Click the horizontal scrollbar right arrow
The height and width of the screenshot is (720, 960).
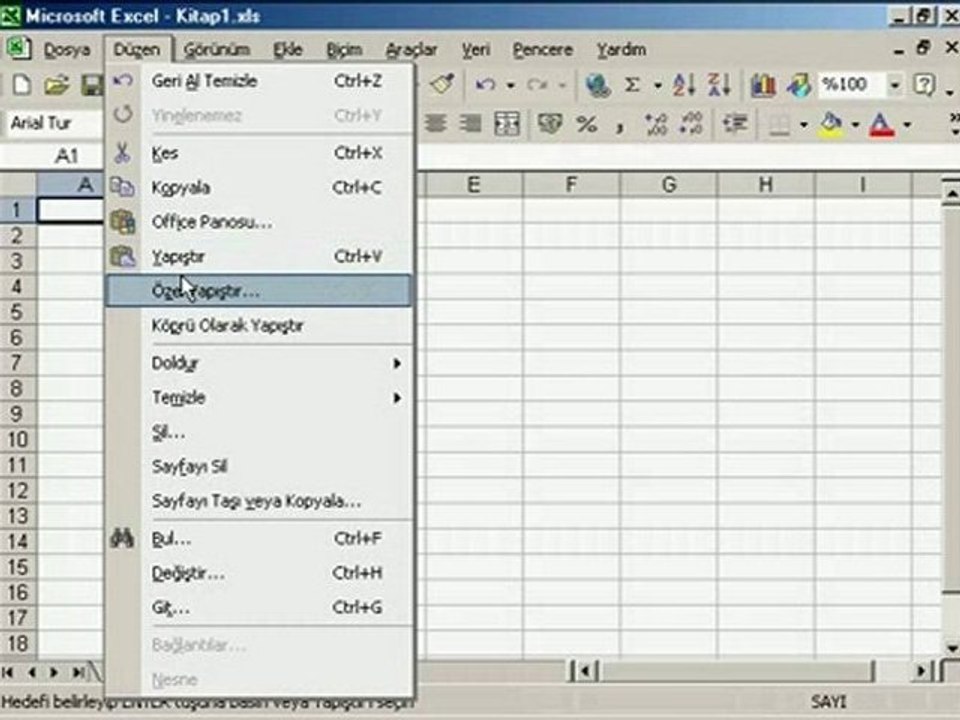(x=921, y=672)
